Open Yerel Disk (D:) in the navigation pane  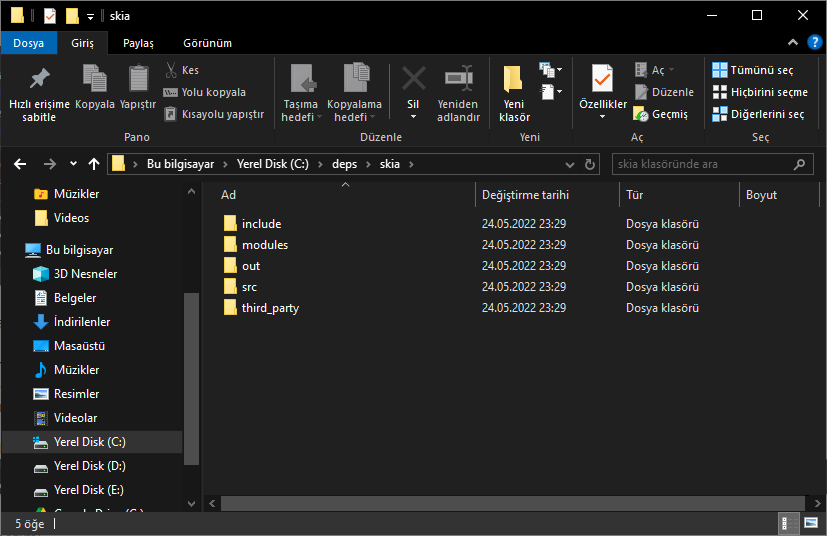coord(90,466)
